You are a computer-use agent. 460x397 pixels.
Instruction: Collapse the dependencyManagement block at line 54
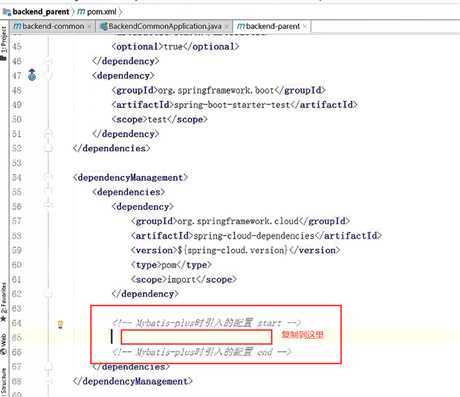[48, 177]
